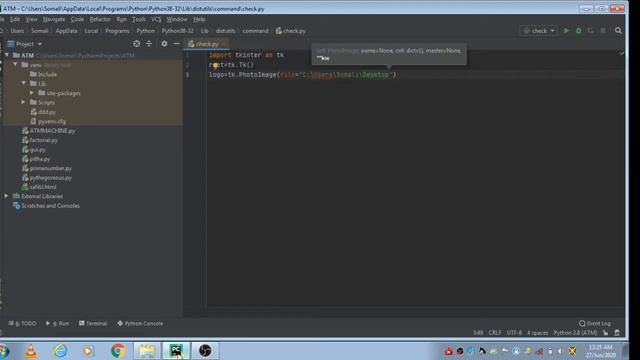Click the AppData breadcrumb

coord(67,31)
